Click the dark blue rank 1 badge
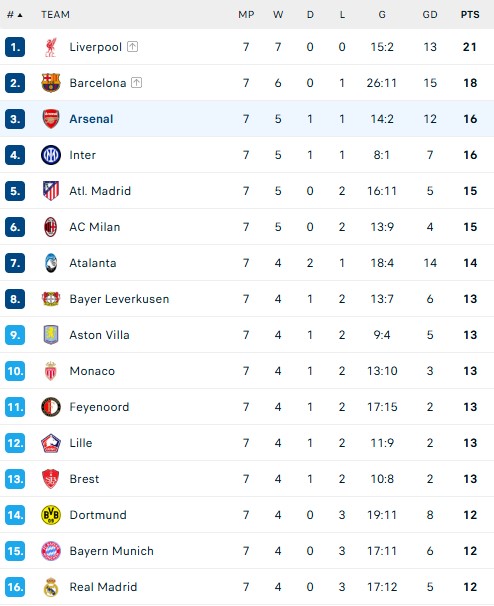Viewport: 494px width, 606px height. pyautogui.click(x=15, y=47)
